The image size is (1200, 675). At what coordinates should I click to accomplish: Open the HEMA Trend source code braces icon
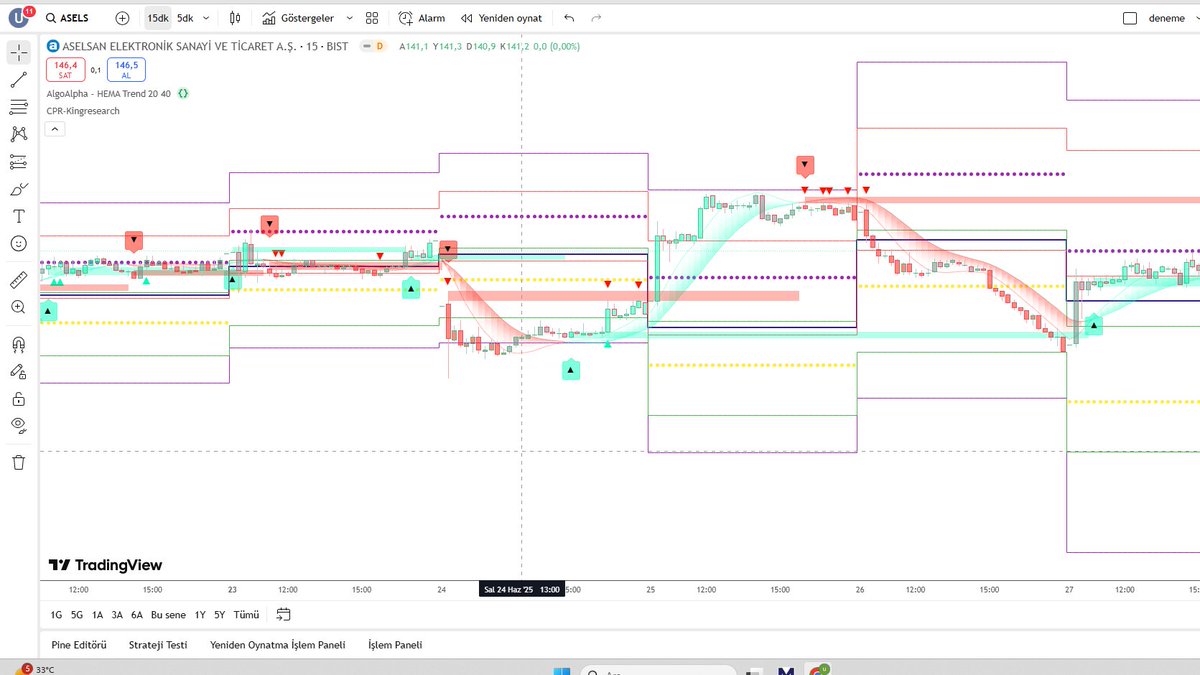[x=184, y=93]
